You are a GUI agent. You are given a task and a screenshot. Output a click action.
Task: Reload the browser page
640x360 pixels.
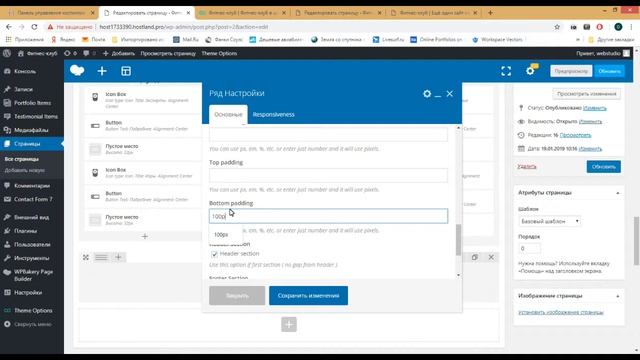point(34,27)
